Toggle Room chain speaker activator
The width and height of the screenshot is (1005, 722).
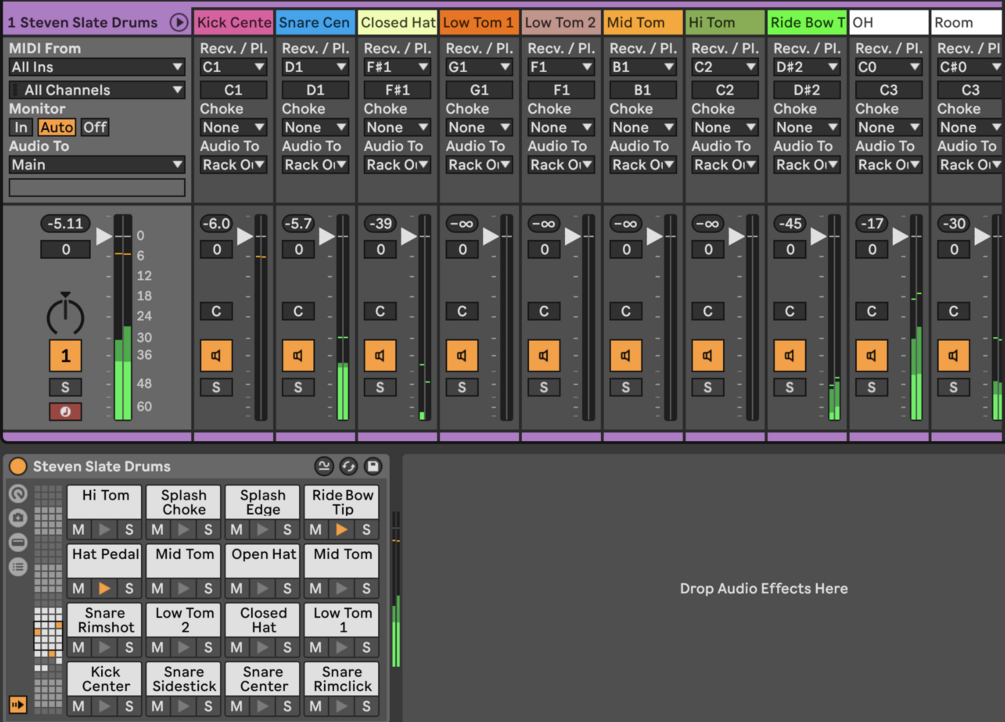pyautogui.click(x=954, y=355)
